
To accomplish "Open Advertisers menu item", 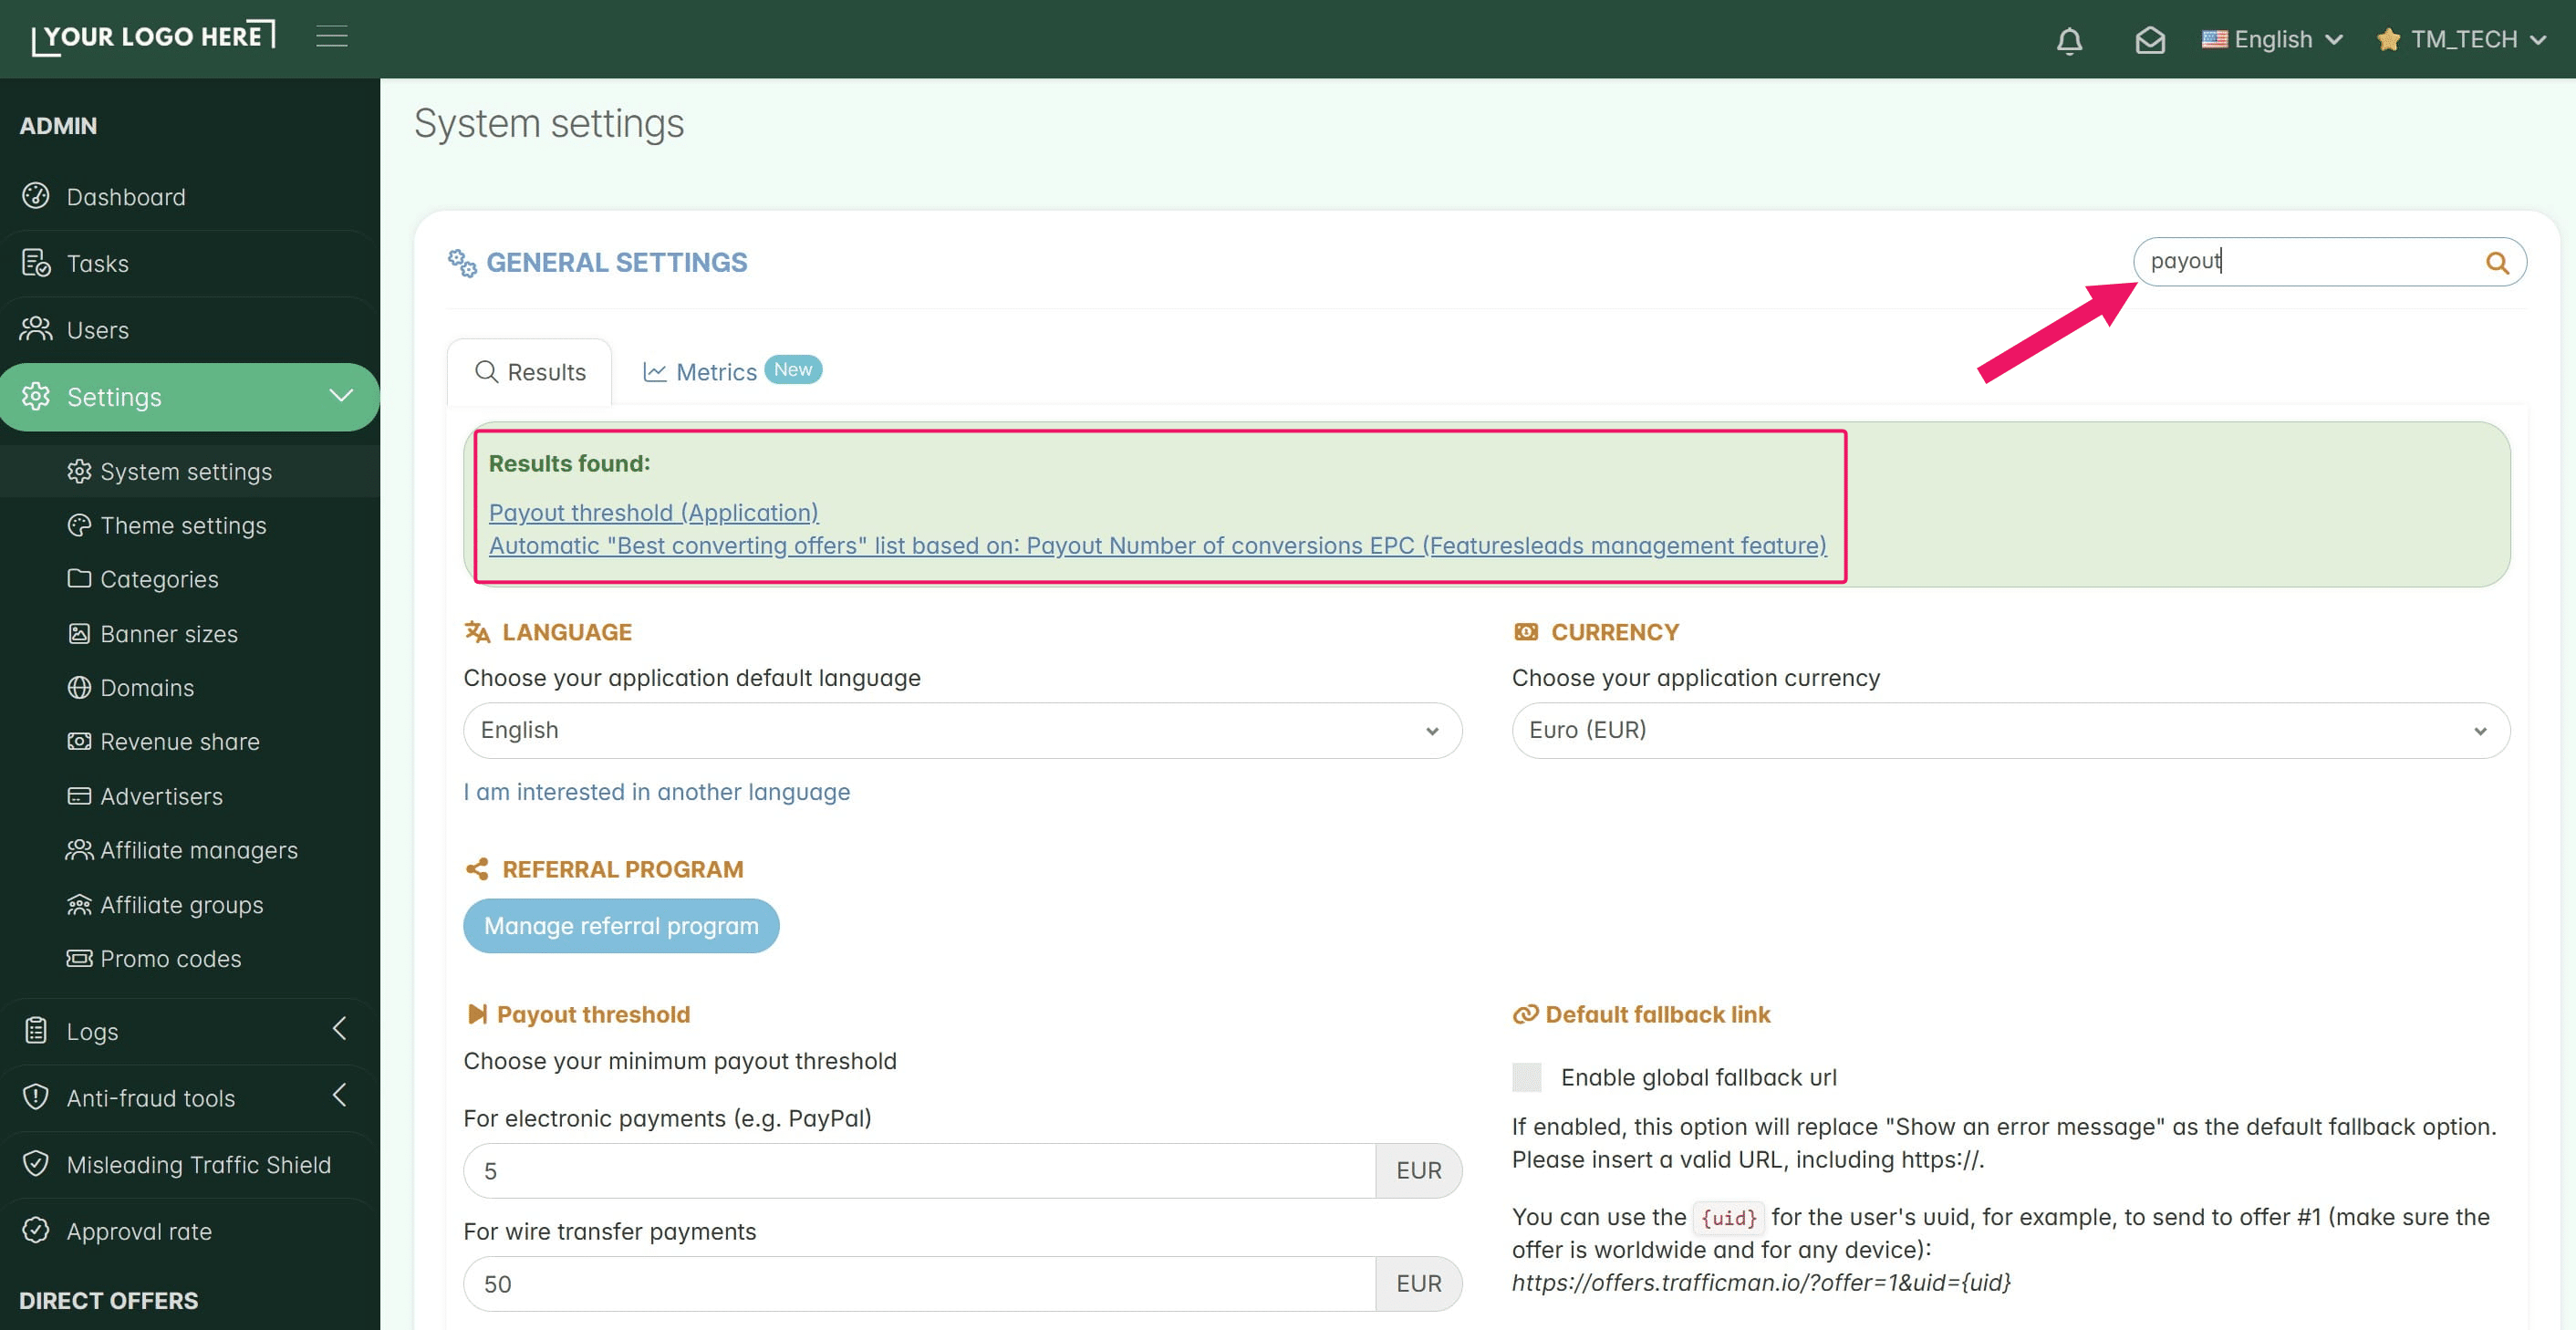I will 162,796.
